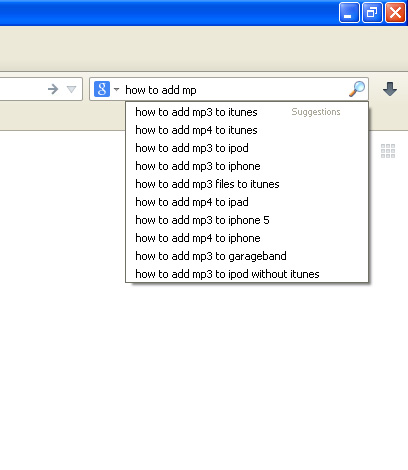
Task: Restore down the browser window
Action: 372,13
